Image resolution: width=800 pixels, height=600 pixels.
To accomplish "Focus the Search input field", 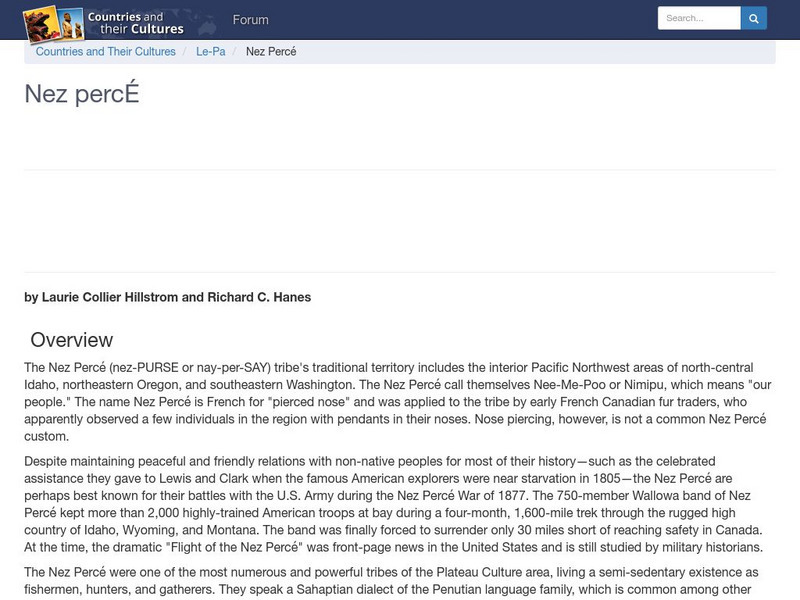I will pyautogui.click(x=699, y=18).
